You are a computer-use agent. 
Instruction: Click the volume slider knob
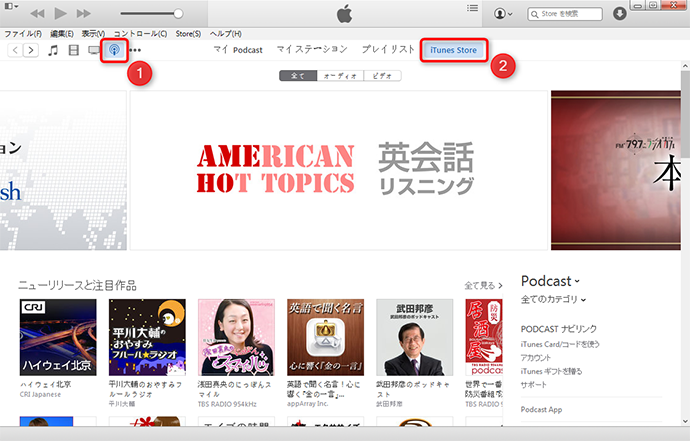coord(178,14)
